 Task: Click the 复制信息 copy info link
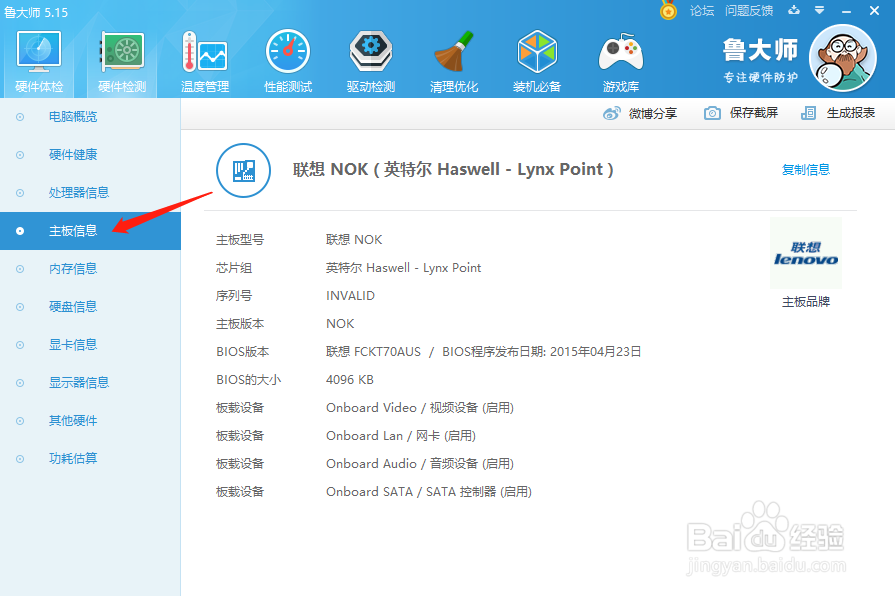[806, 170]
